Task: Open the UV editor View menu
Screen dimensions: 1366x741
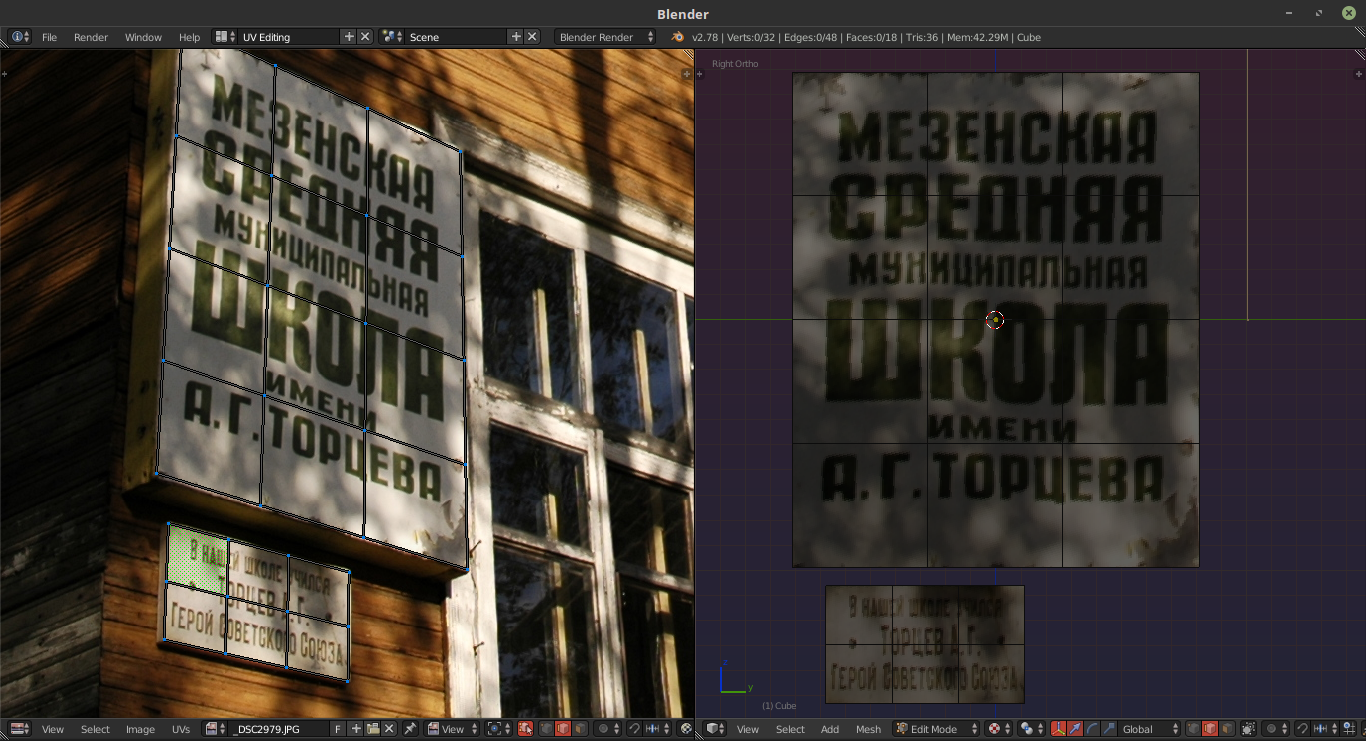Action: pyautogui.click(x=53, y=729)
